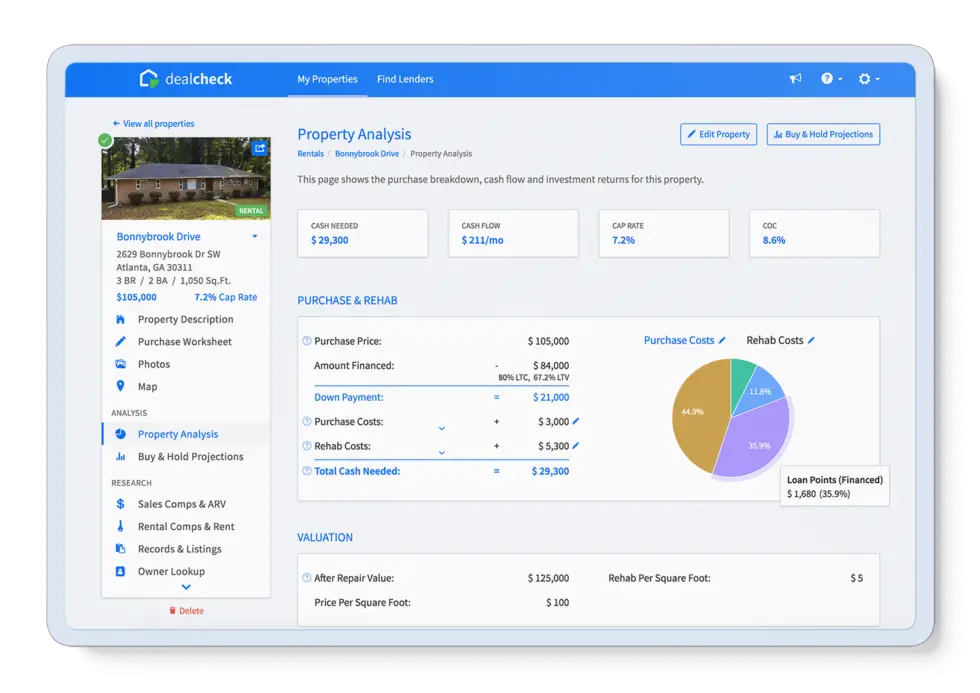Open the announcements megaphone icon
980x693 pixels.
click(x=795, y=79)
